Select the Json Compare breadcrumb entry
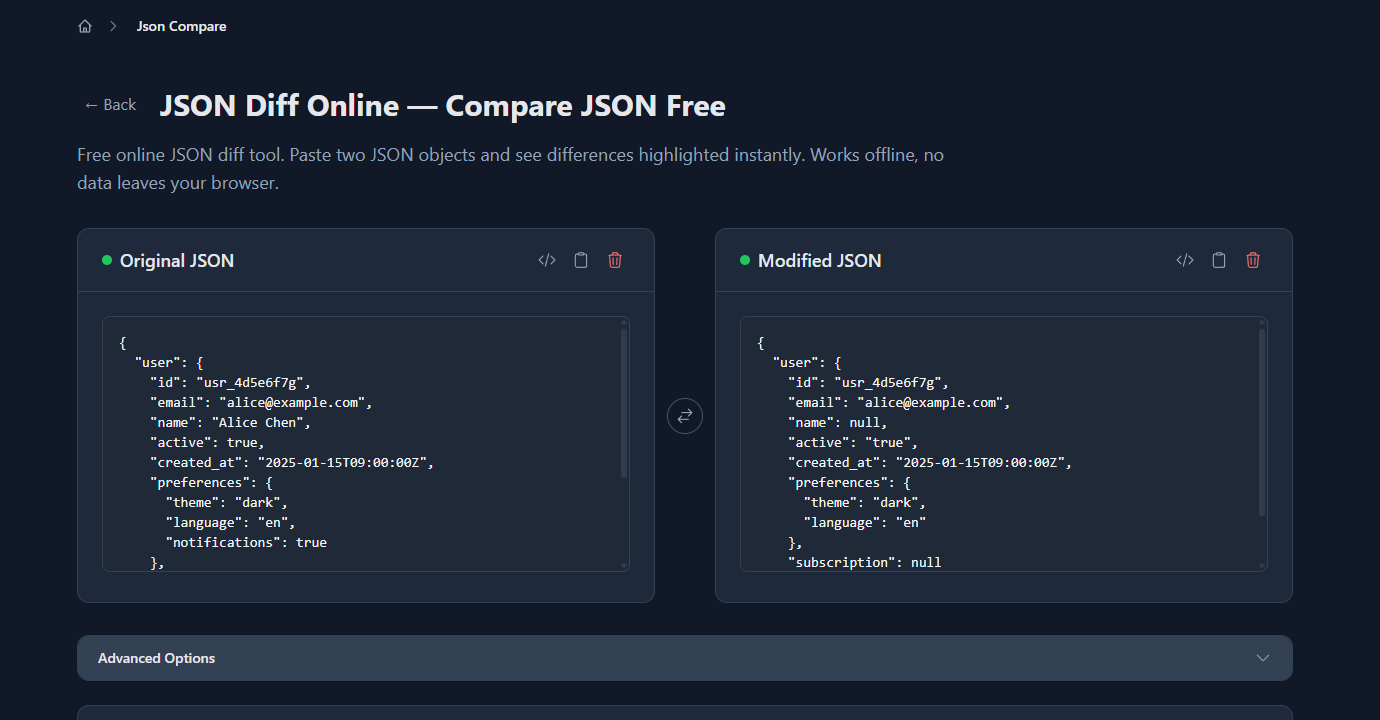1380x720 pixels. pos(181,25)
